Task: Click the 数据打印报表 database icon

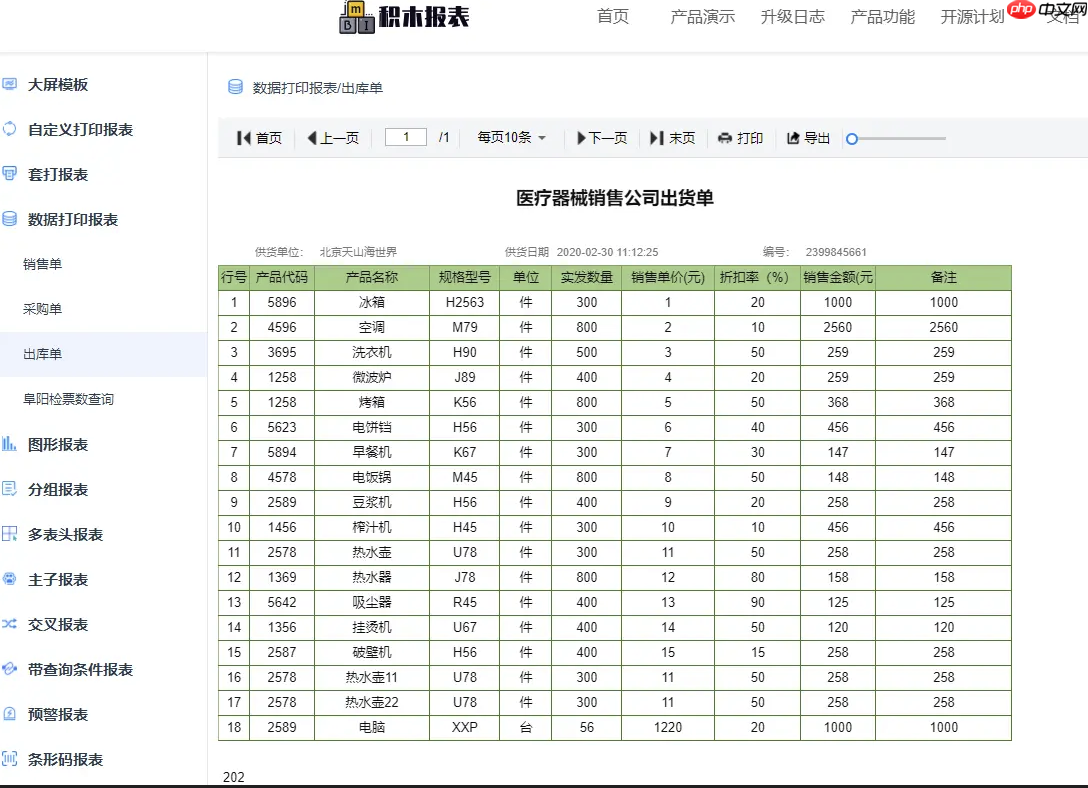Action: (x=11, y=219)
